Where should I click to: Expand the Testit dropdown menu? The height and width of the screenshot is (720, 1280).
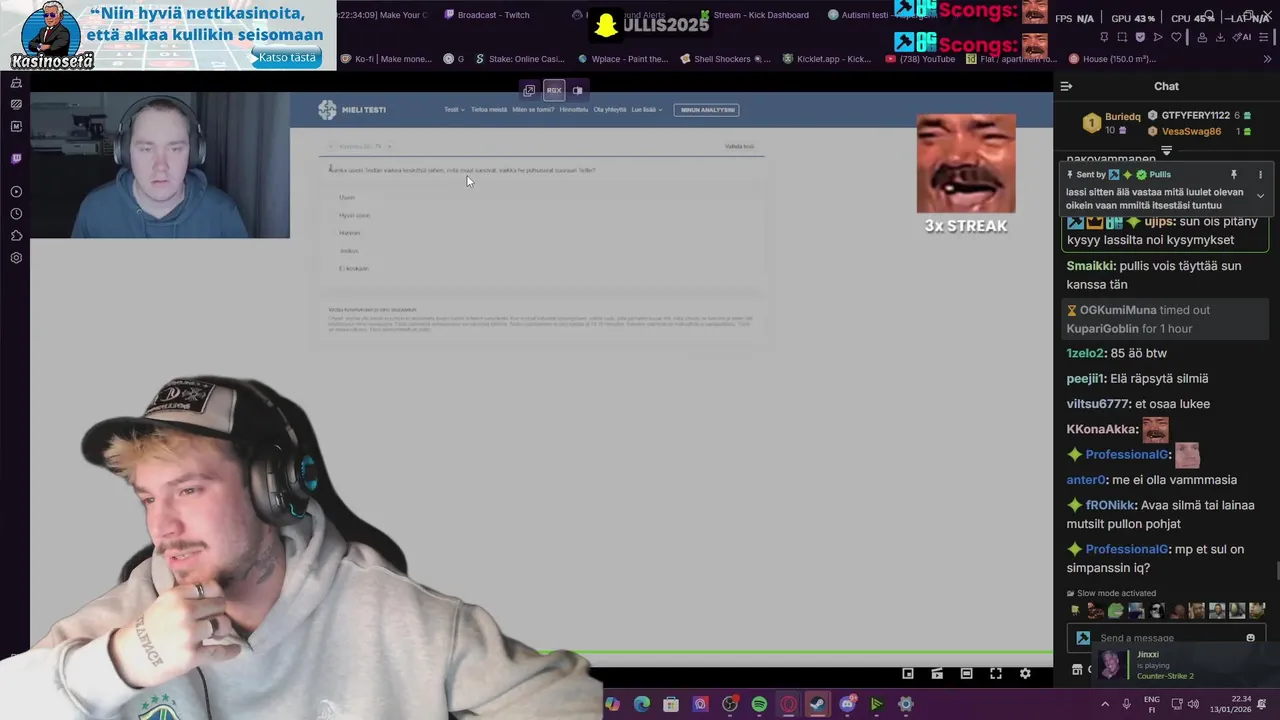(x=454, y=110)
